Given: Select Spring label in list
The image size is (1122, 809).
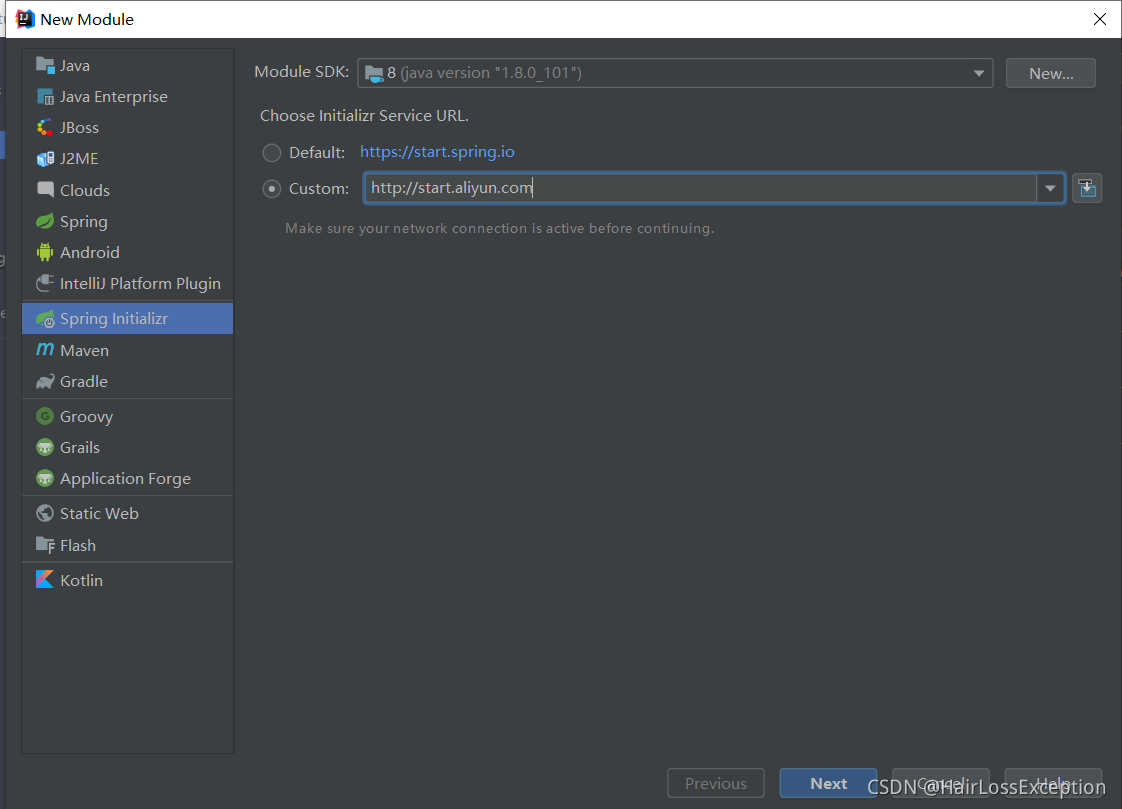Looking at the screenshot, I should (x=84, y=222).
